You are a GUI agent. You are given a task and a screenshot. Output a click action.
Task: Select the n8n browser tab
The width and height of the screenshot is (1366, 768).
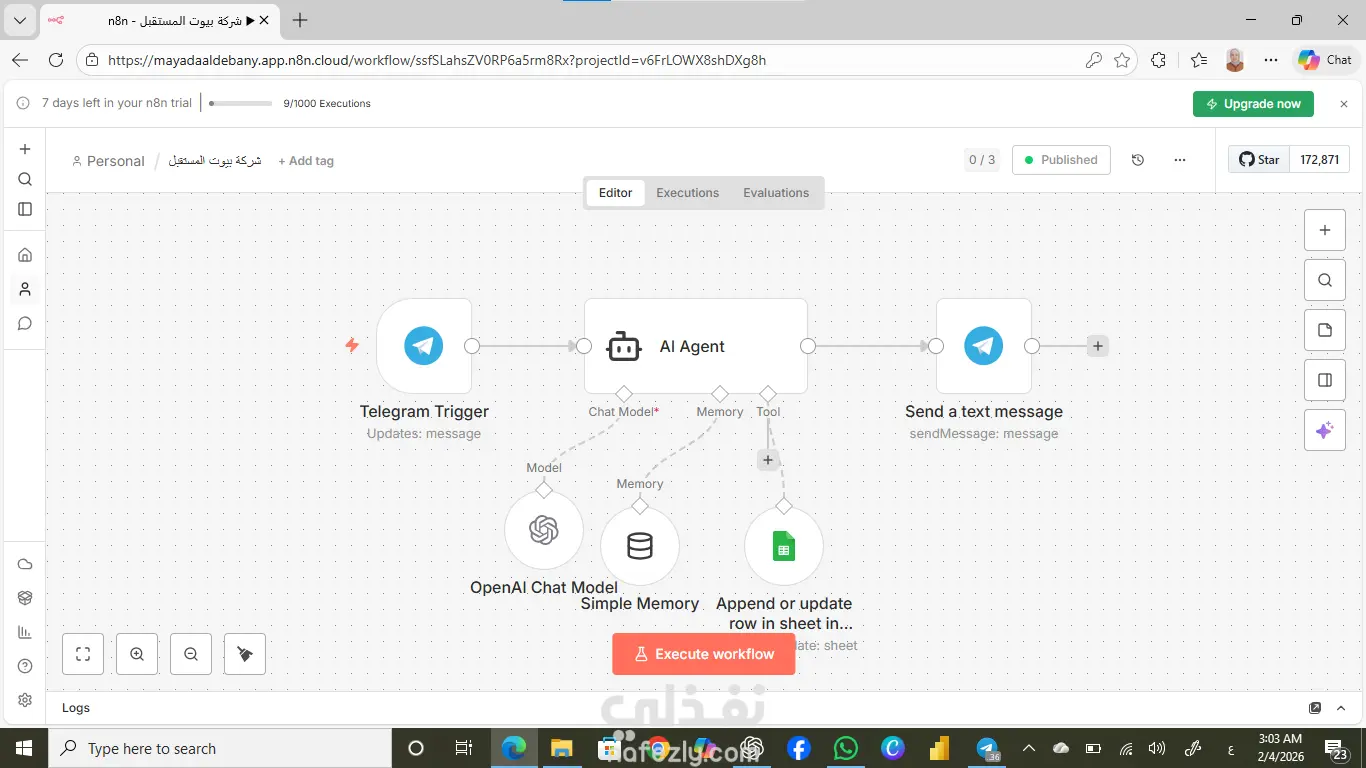[x=162, y=20]
